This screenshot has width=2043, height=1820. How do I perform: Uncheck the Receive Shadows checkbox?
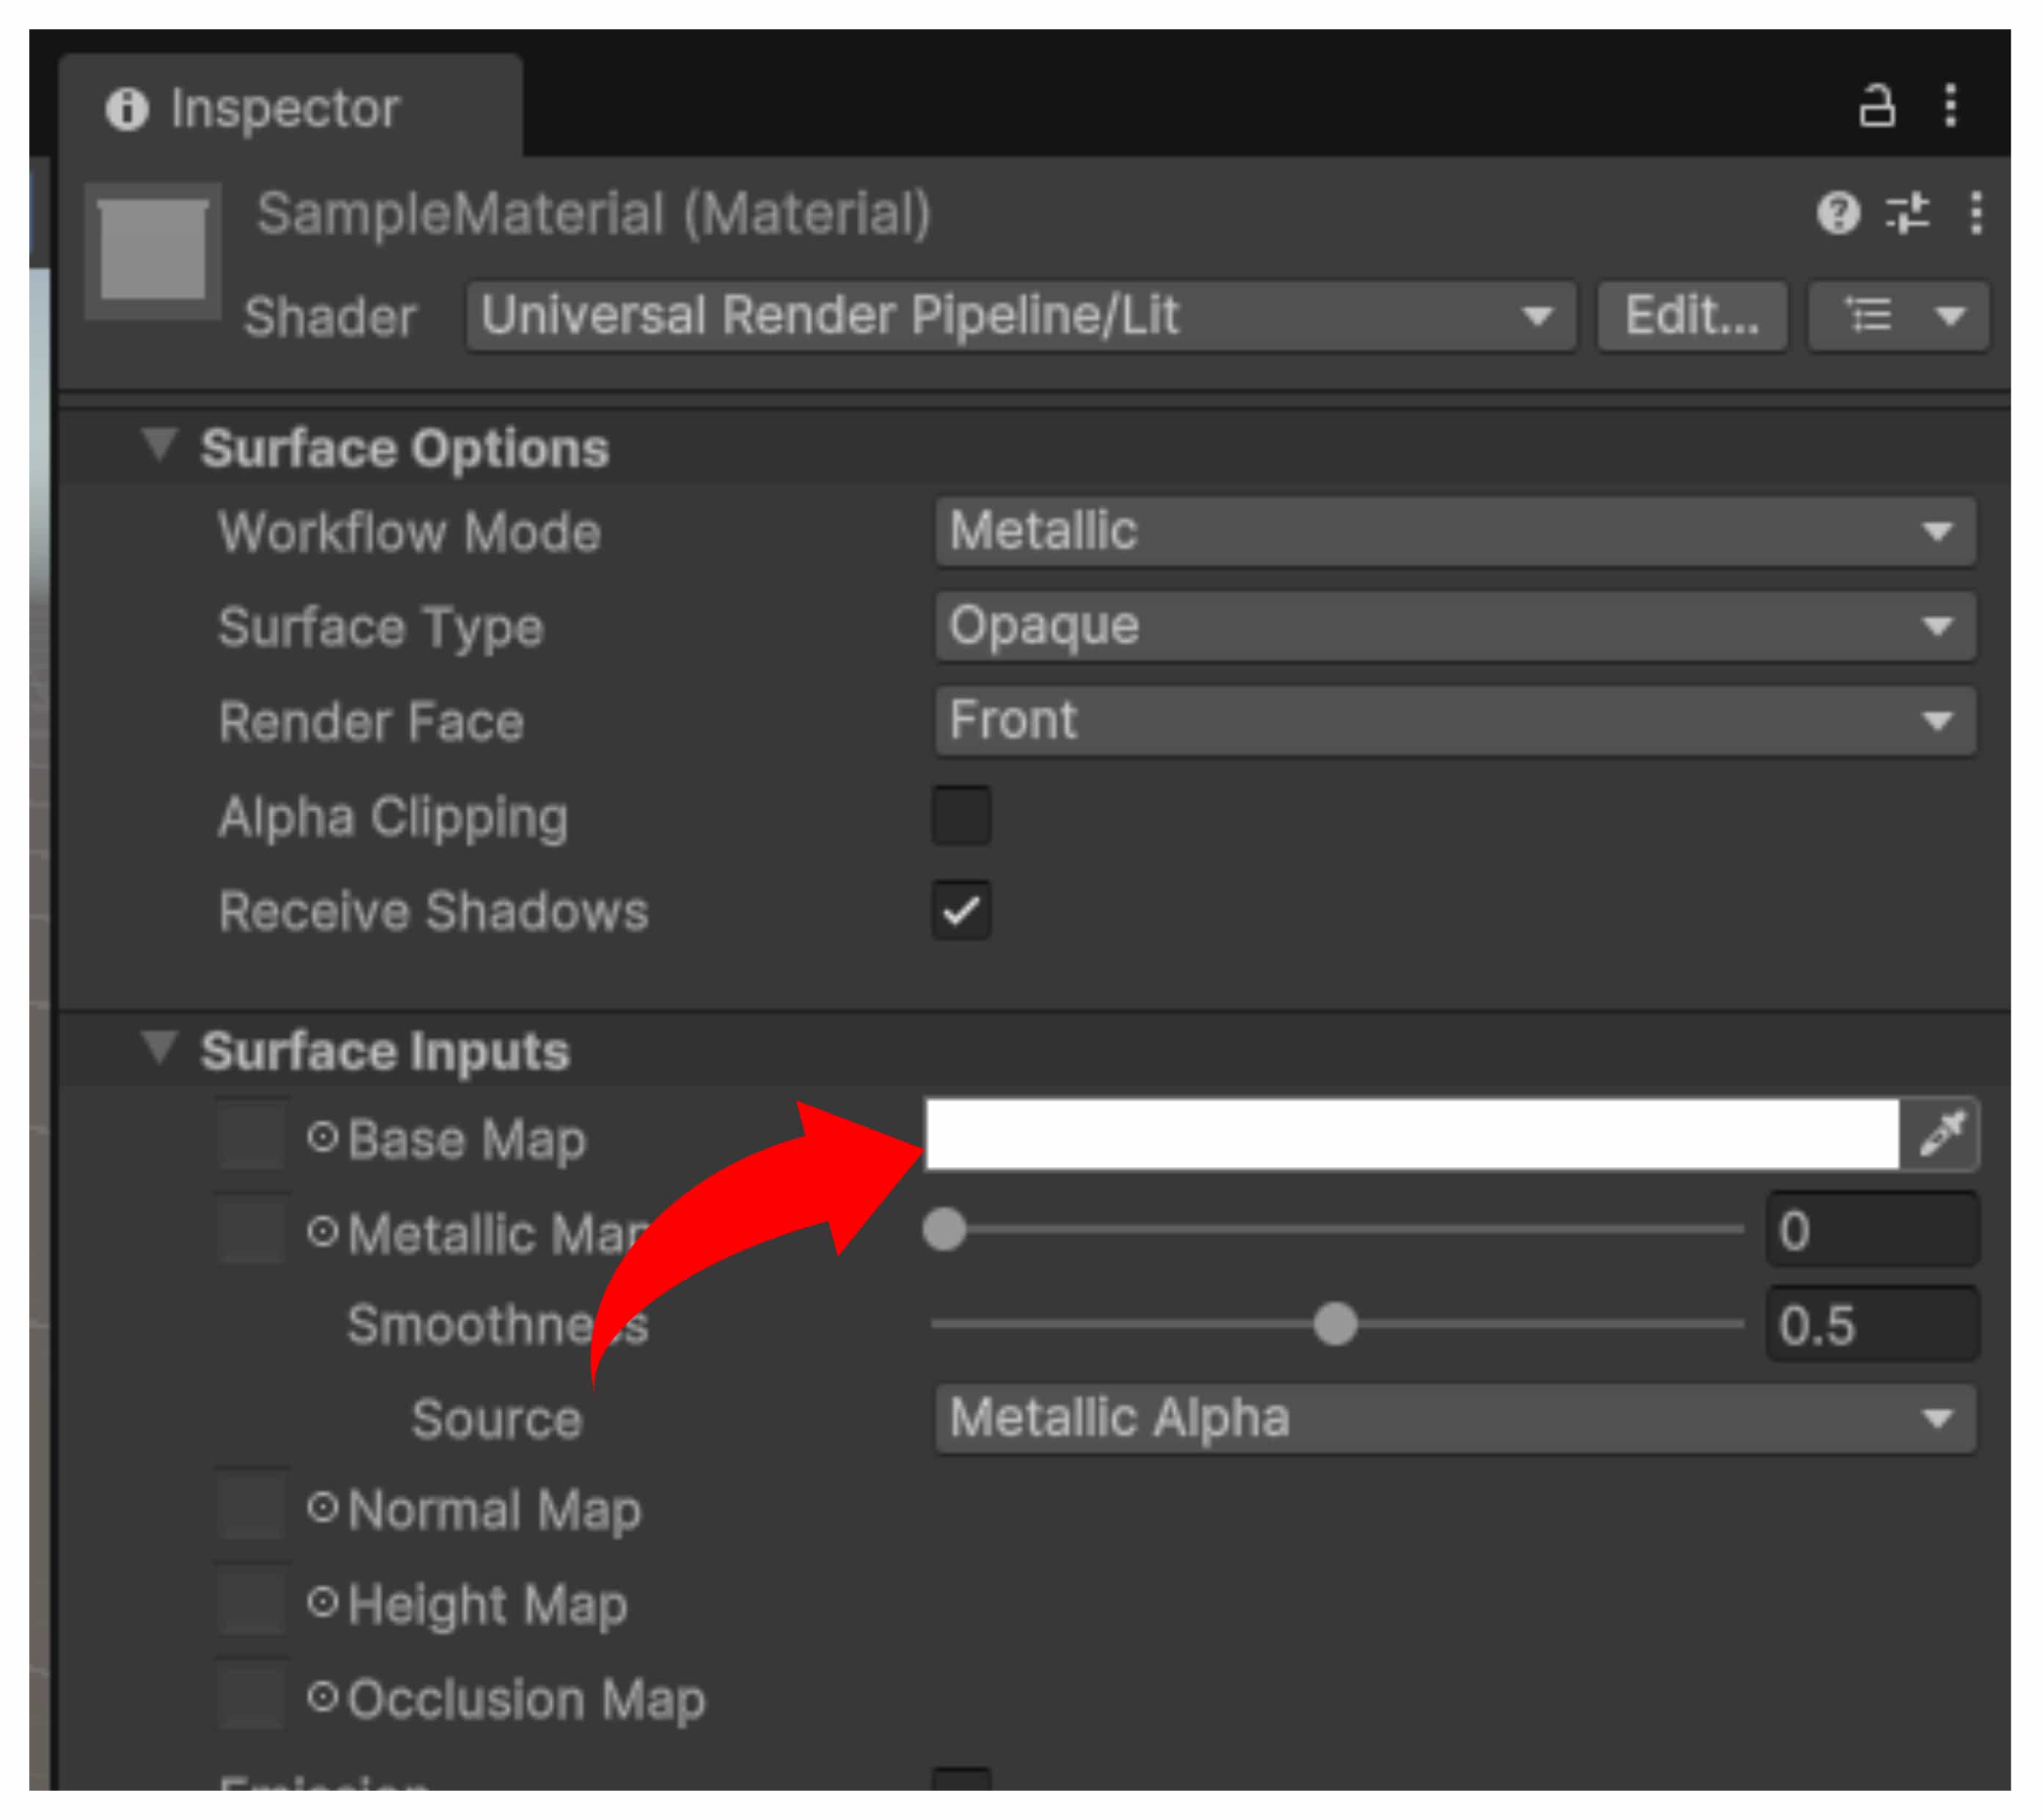(x=961, y=910)
